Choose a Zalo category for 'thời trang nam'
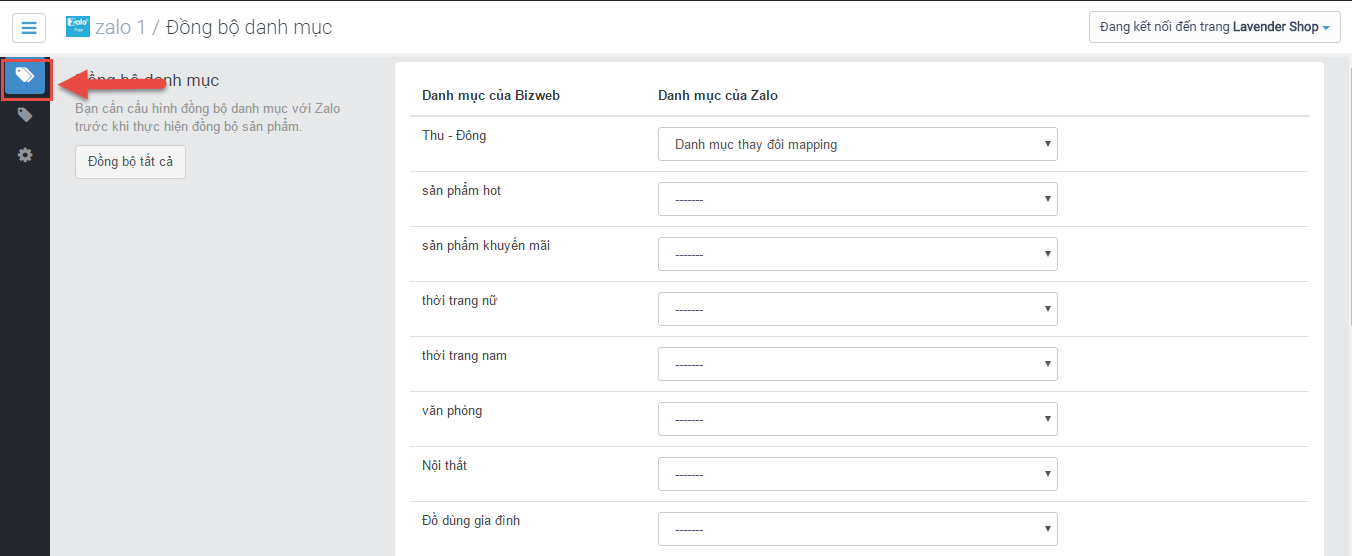Screen dimensions: 1352x556 pyautogui.click(x=857, y=364)
